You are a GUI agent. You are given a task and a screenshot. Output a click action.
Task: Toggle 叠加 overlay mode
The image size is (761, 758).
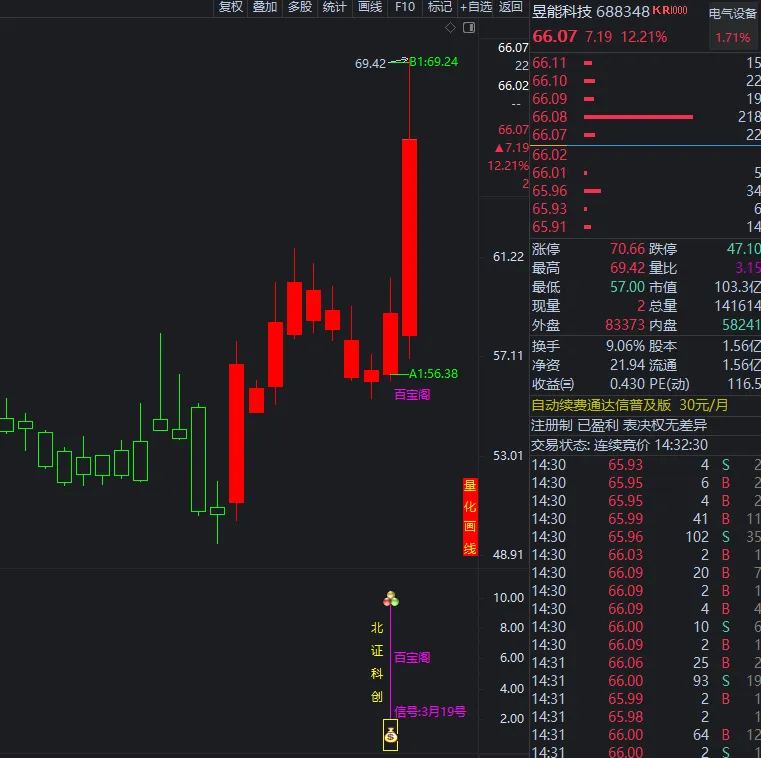pos(265,7)
